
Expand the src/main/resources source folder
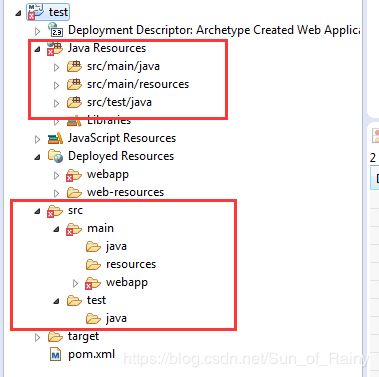pos(56,85)
